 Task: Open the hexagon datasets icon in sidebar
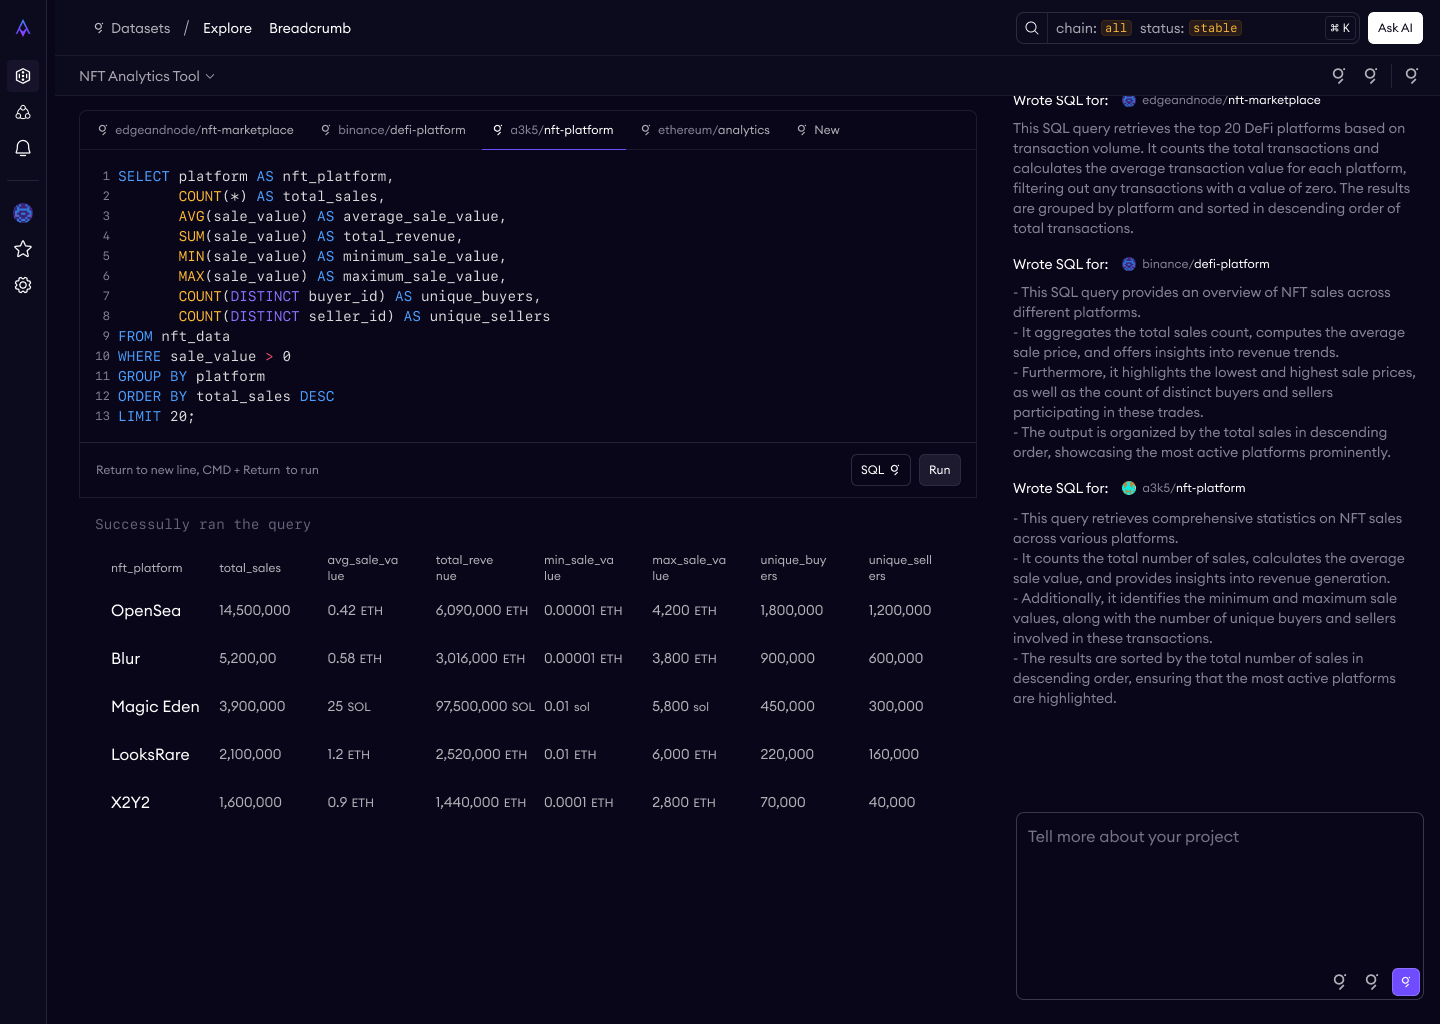coord(23,76)
